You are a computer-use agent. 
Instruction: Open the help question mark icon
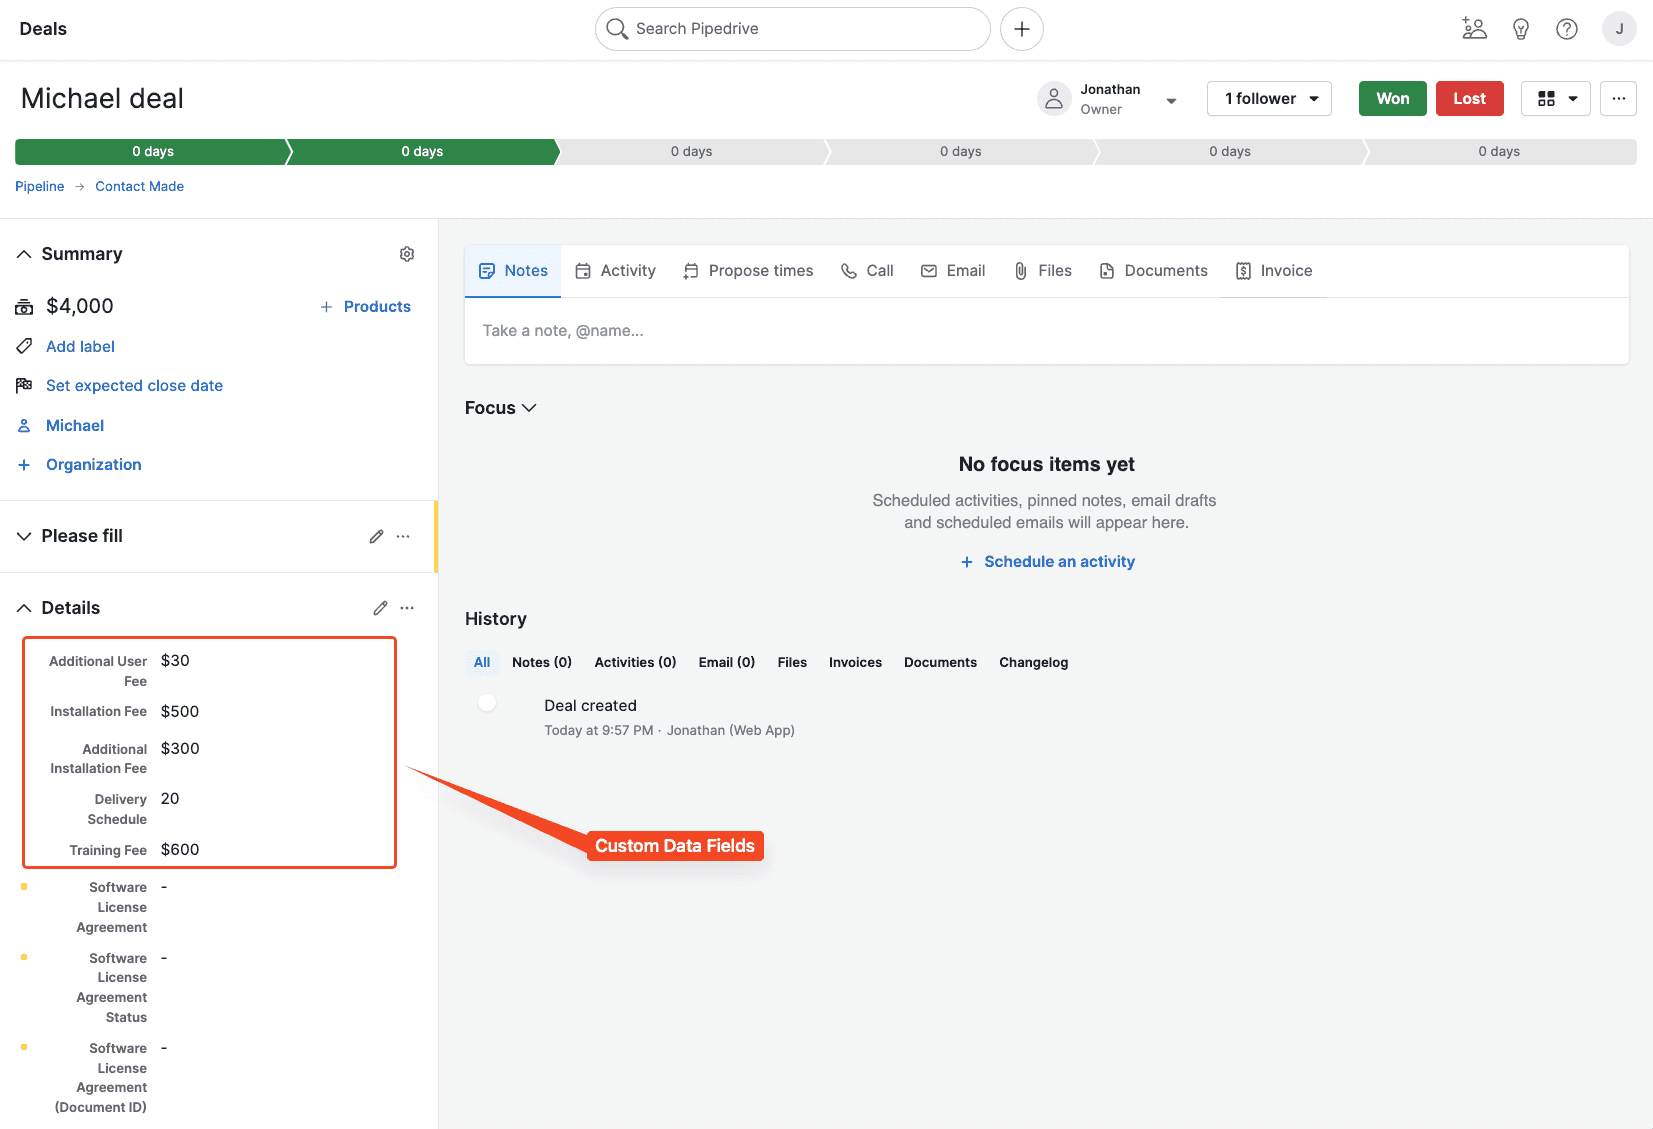pos(1566,28)
